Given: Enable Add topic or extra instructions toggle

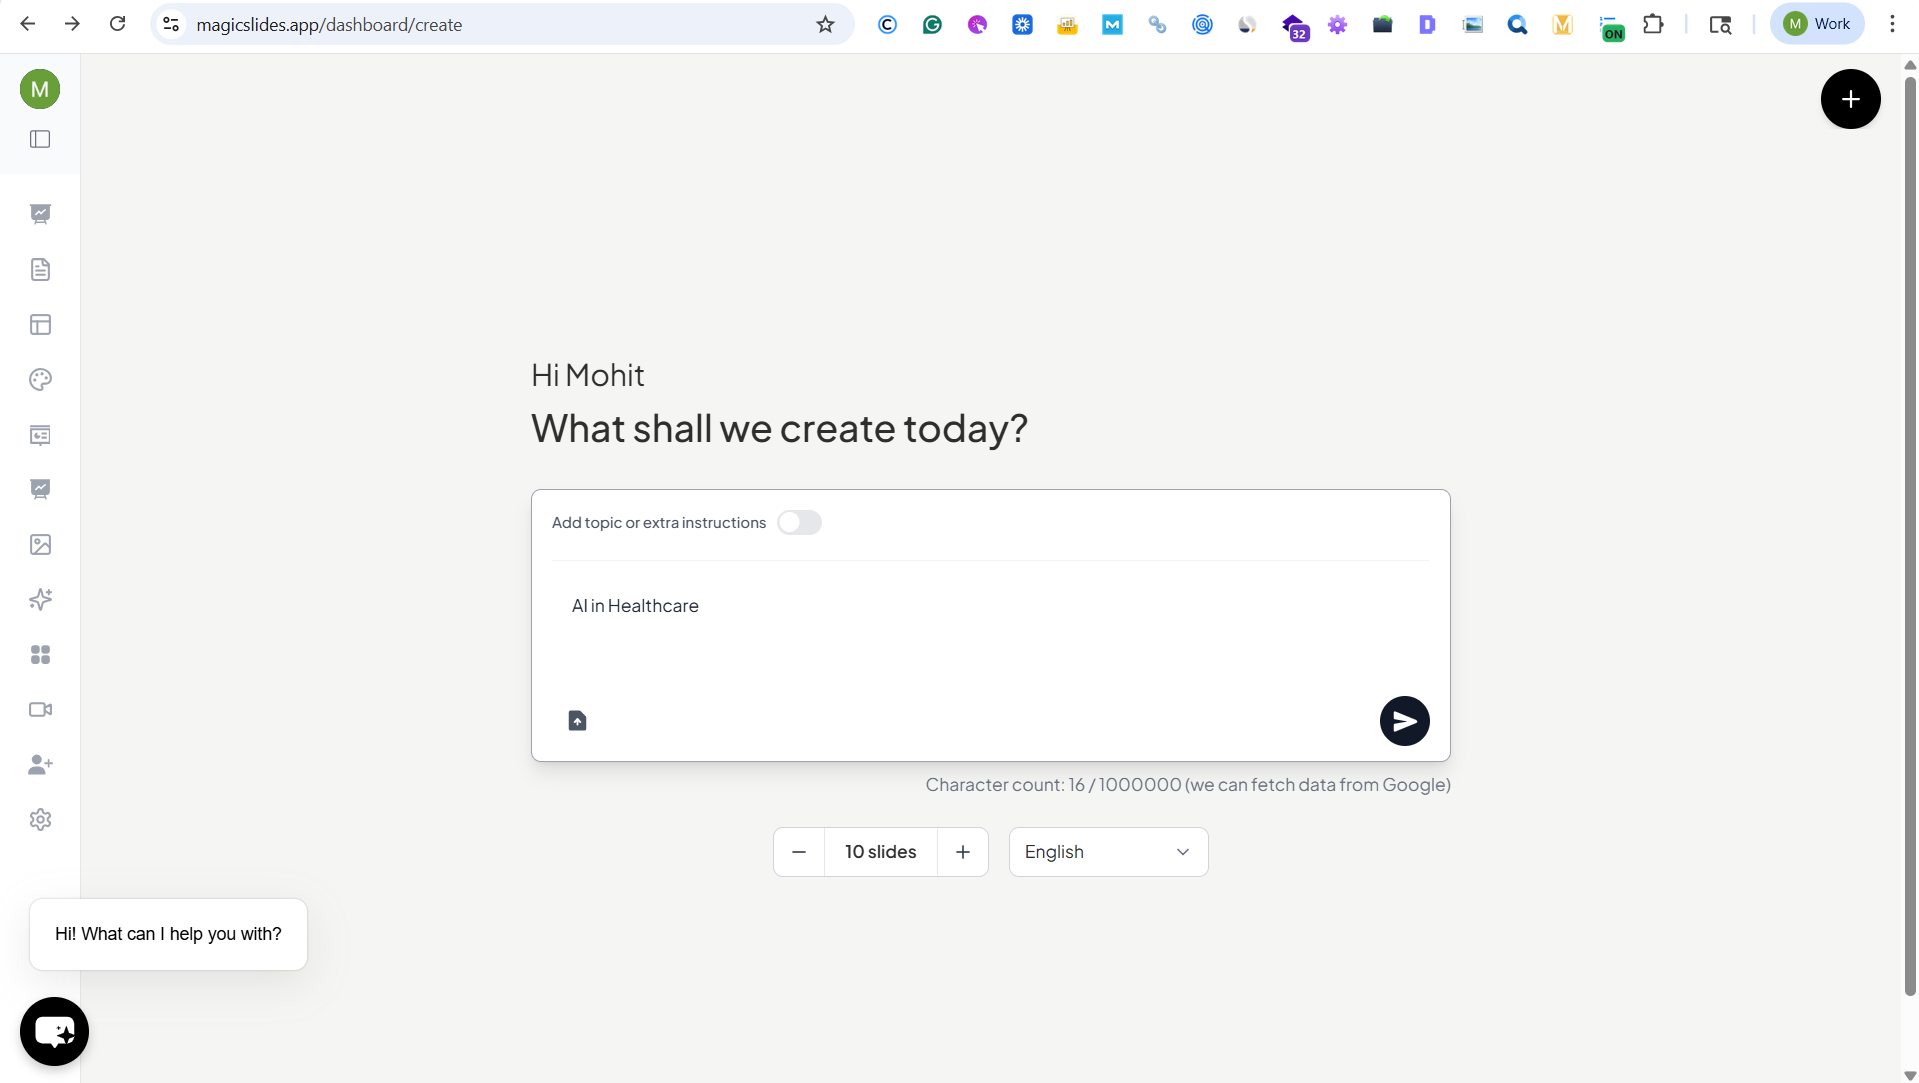Looking at the screenshot, I should click(799, 523).
